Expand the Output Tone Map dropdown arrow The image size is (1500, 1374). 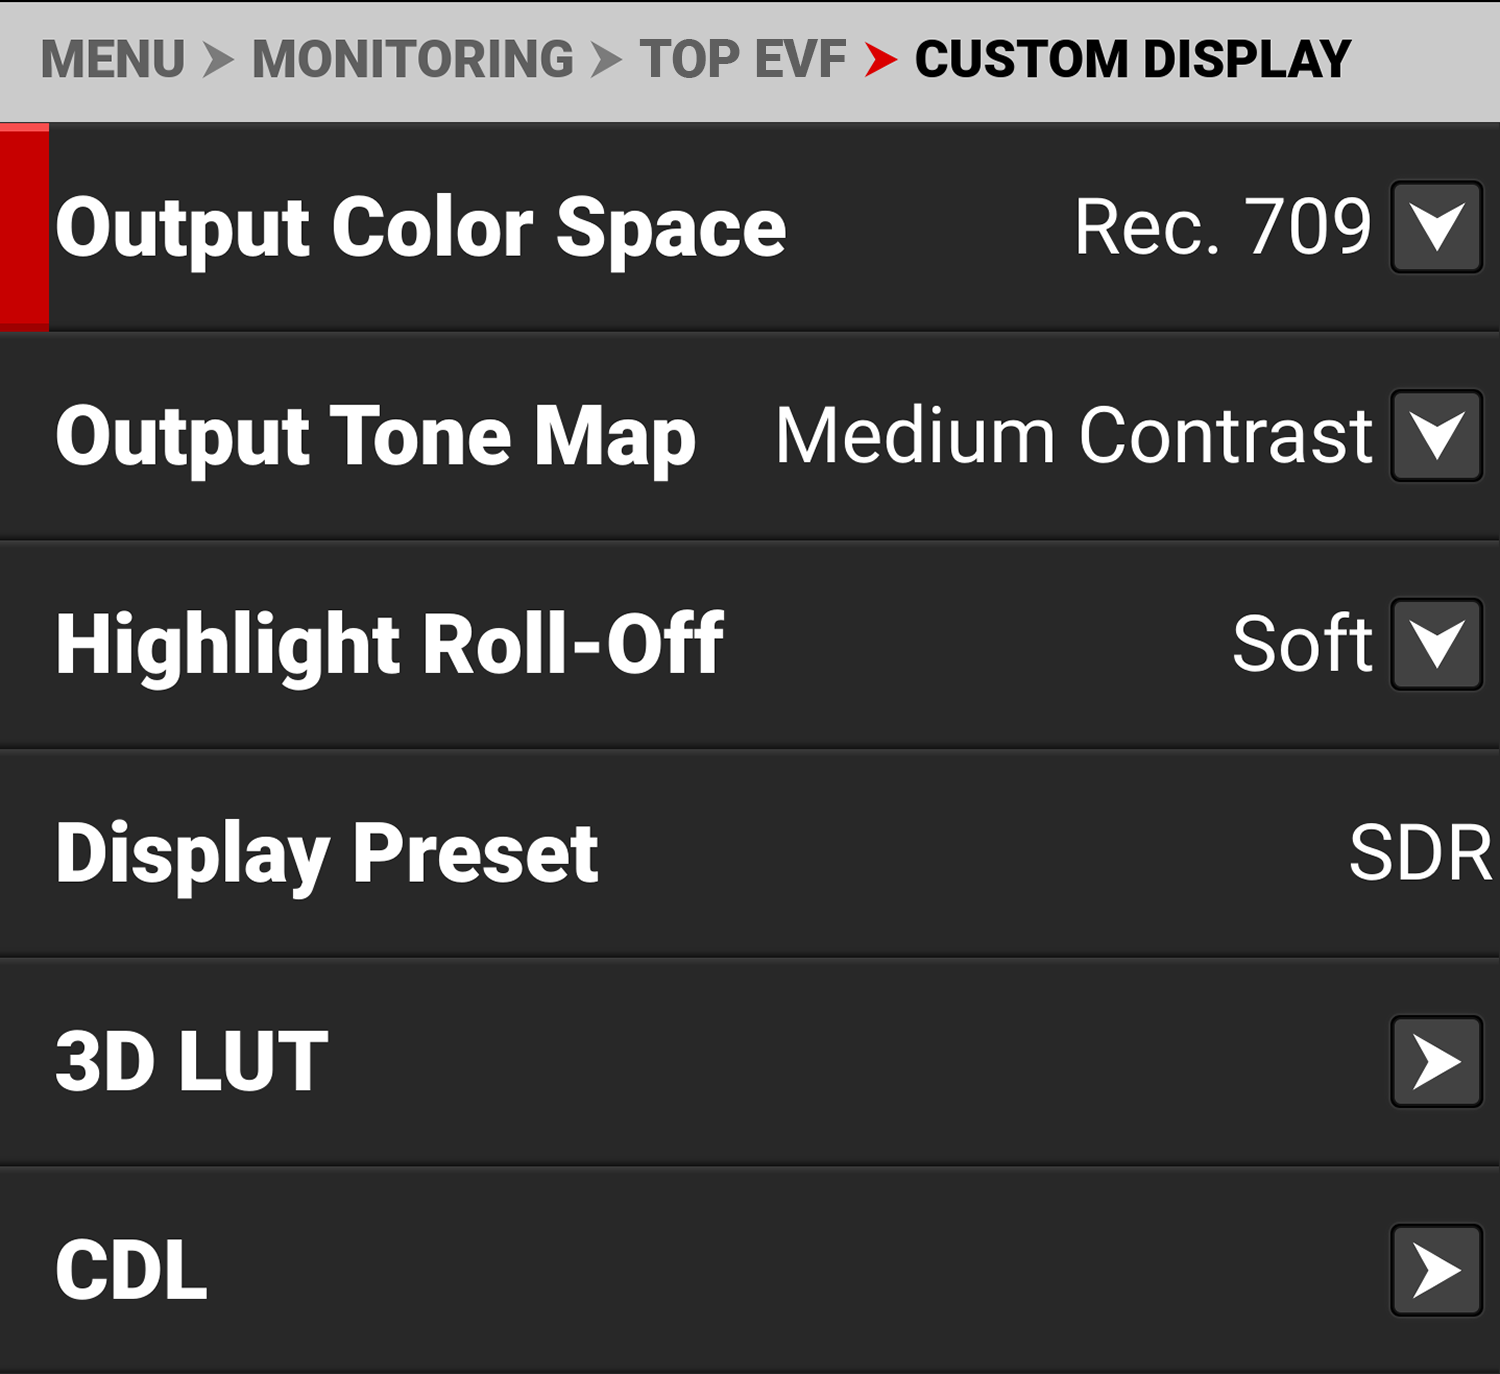coord(1436,436)
